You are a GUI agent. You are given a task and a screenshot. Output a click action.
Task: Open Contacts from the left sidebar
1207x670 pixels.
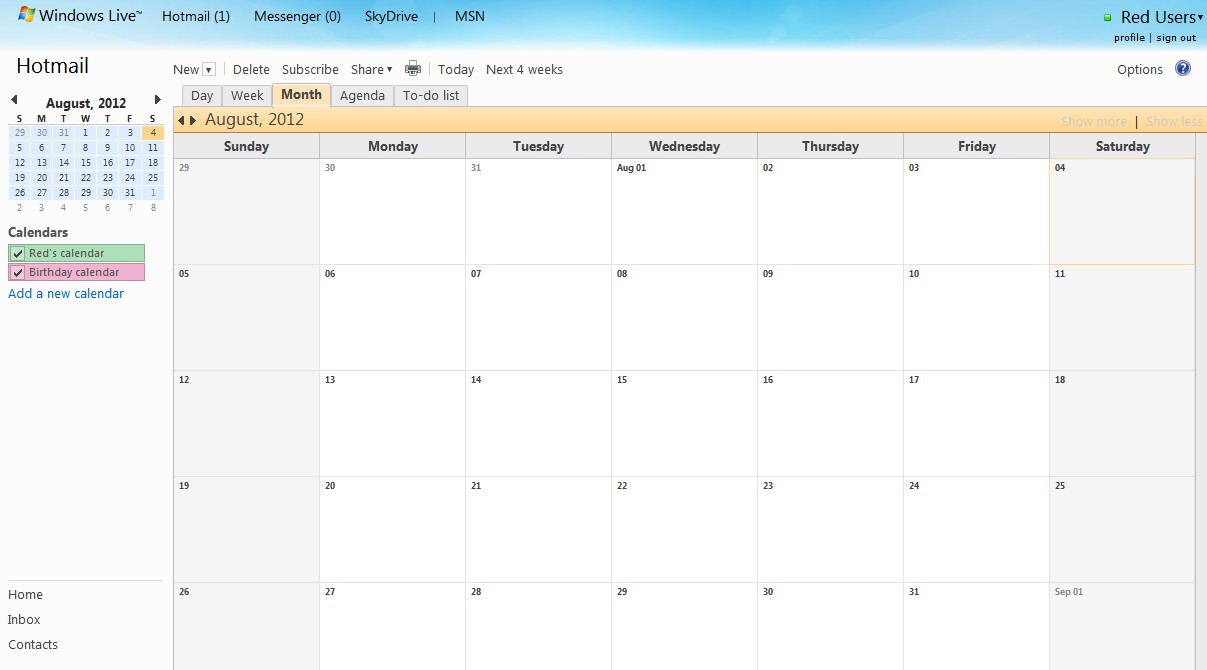click(x=33, y=645)
